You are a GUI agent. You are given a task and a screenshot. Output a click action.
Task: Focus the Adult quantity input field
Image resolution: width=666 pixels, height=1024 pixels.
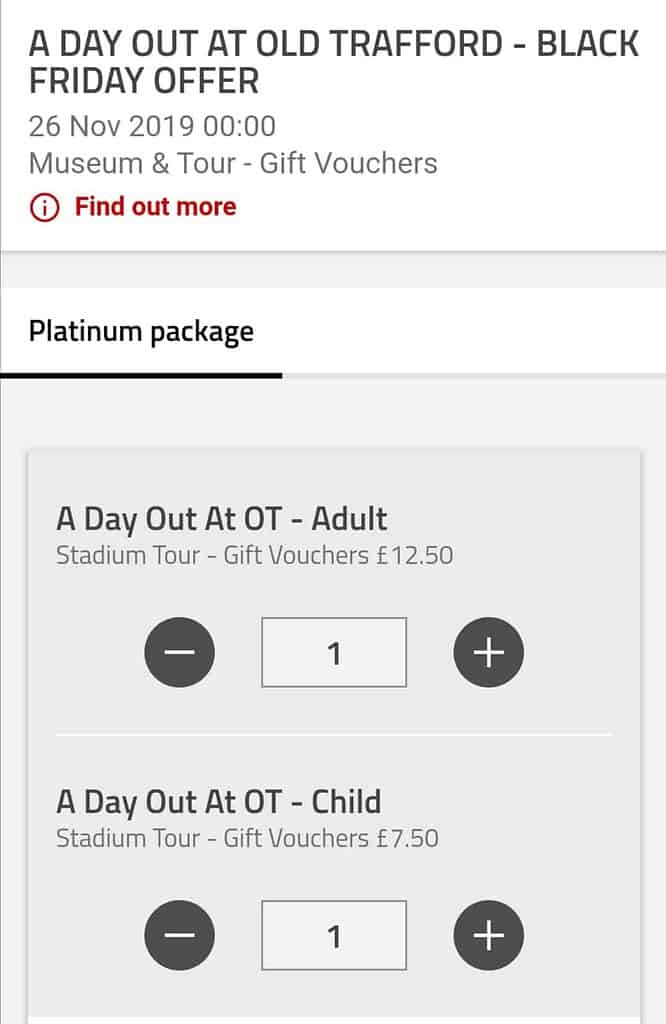334,652
